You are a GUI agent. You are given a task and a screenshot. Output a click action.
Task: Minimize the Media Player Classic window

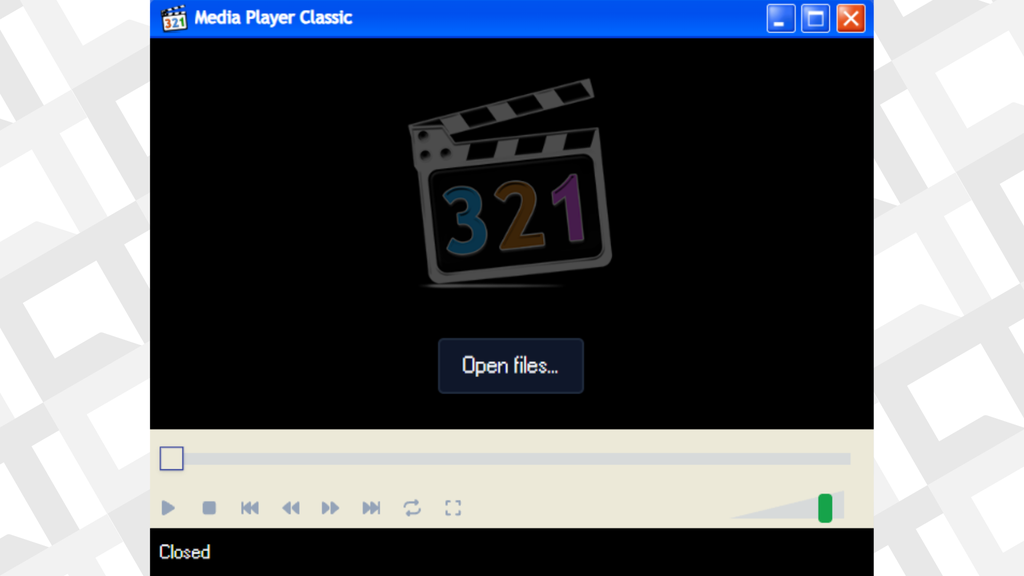(780, 18)
